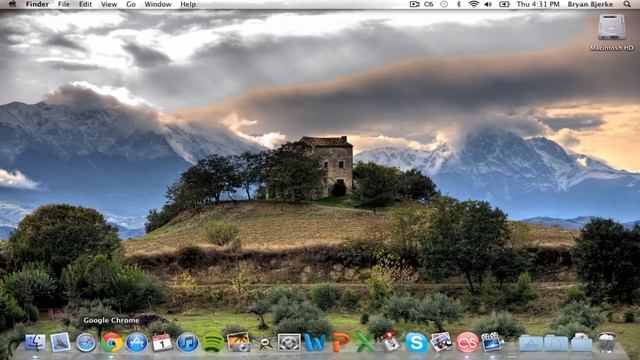Open Finder from the Dock
This screenshot has width=640, height=360.
click(x=36, y=342)
